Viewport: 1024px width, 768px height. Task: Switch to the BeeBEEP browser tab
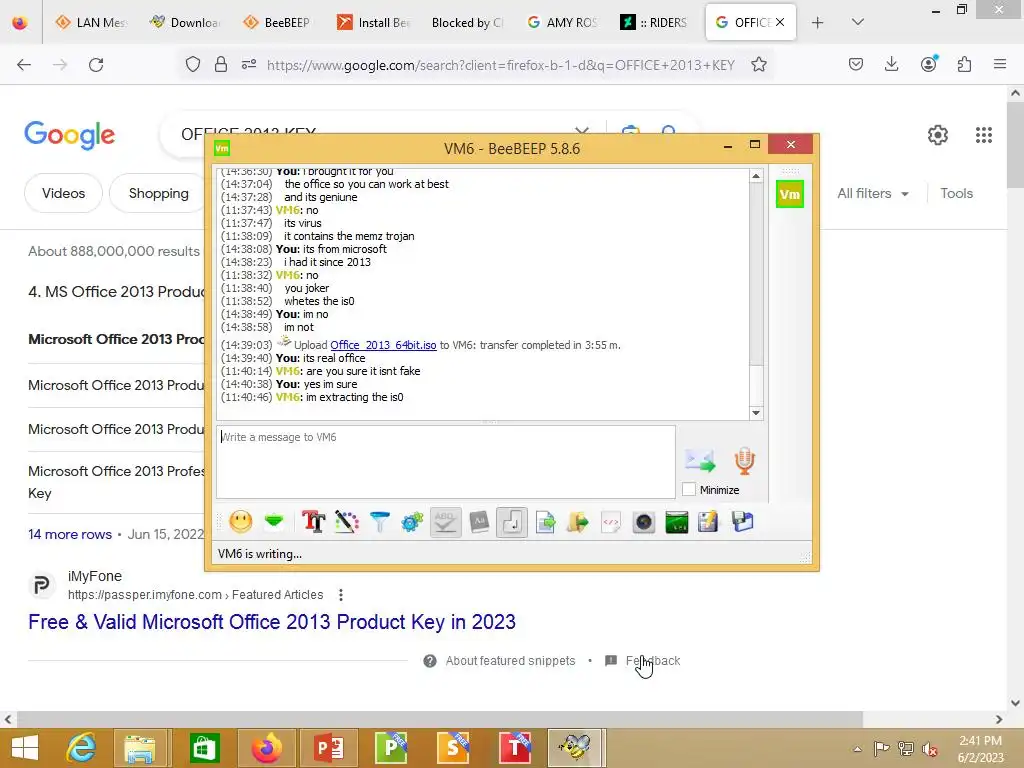tap(277, 22)
